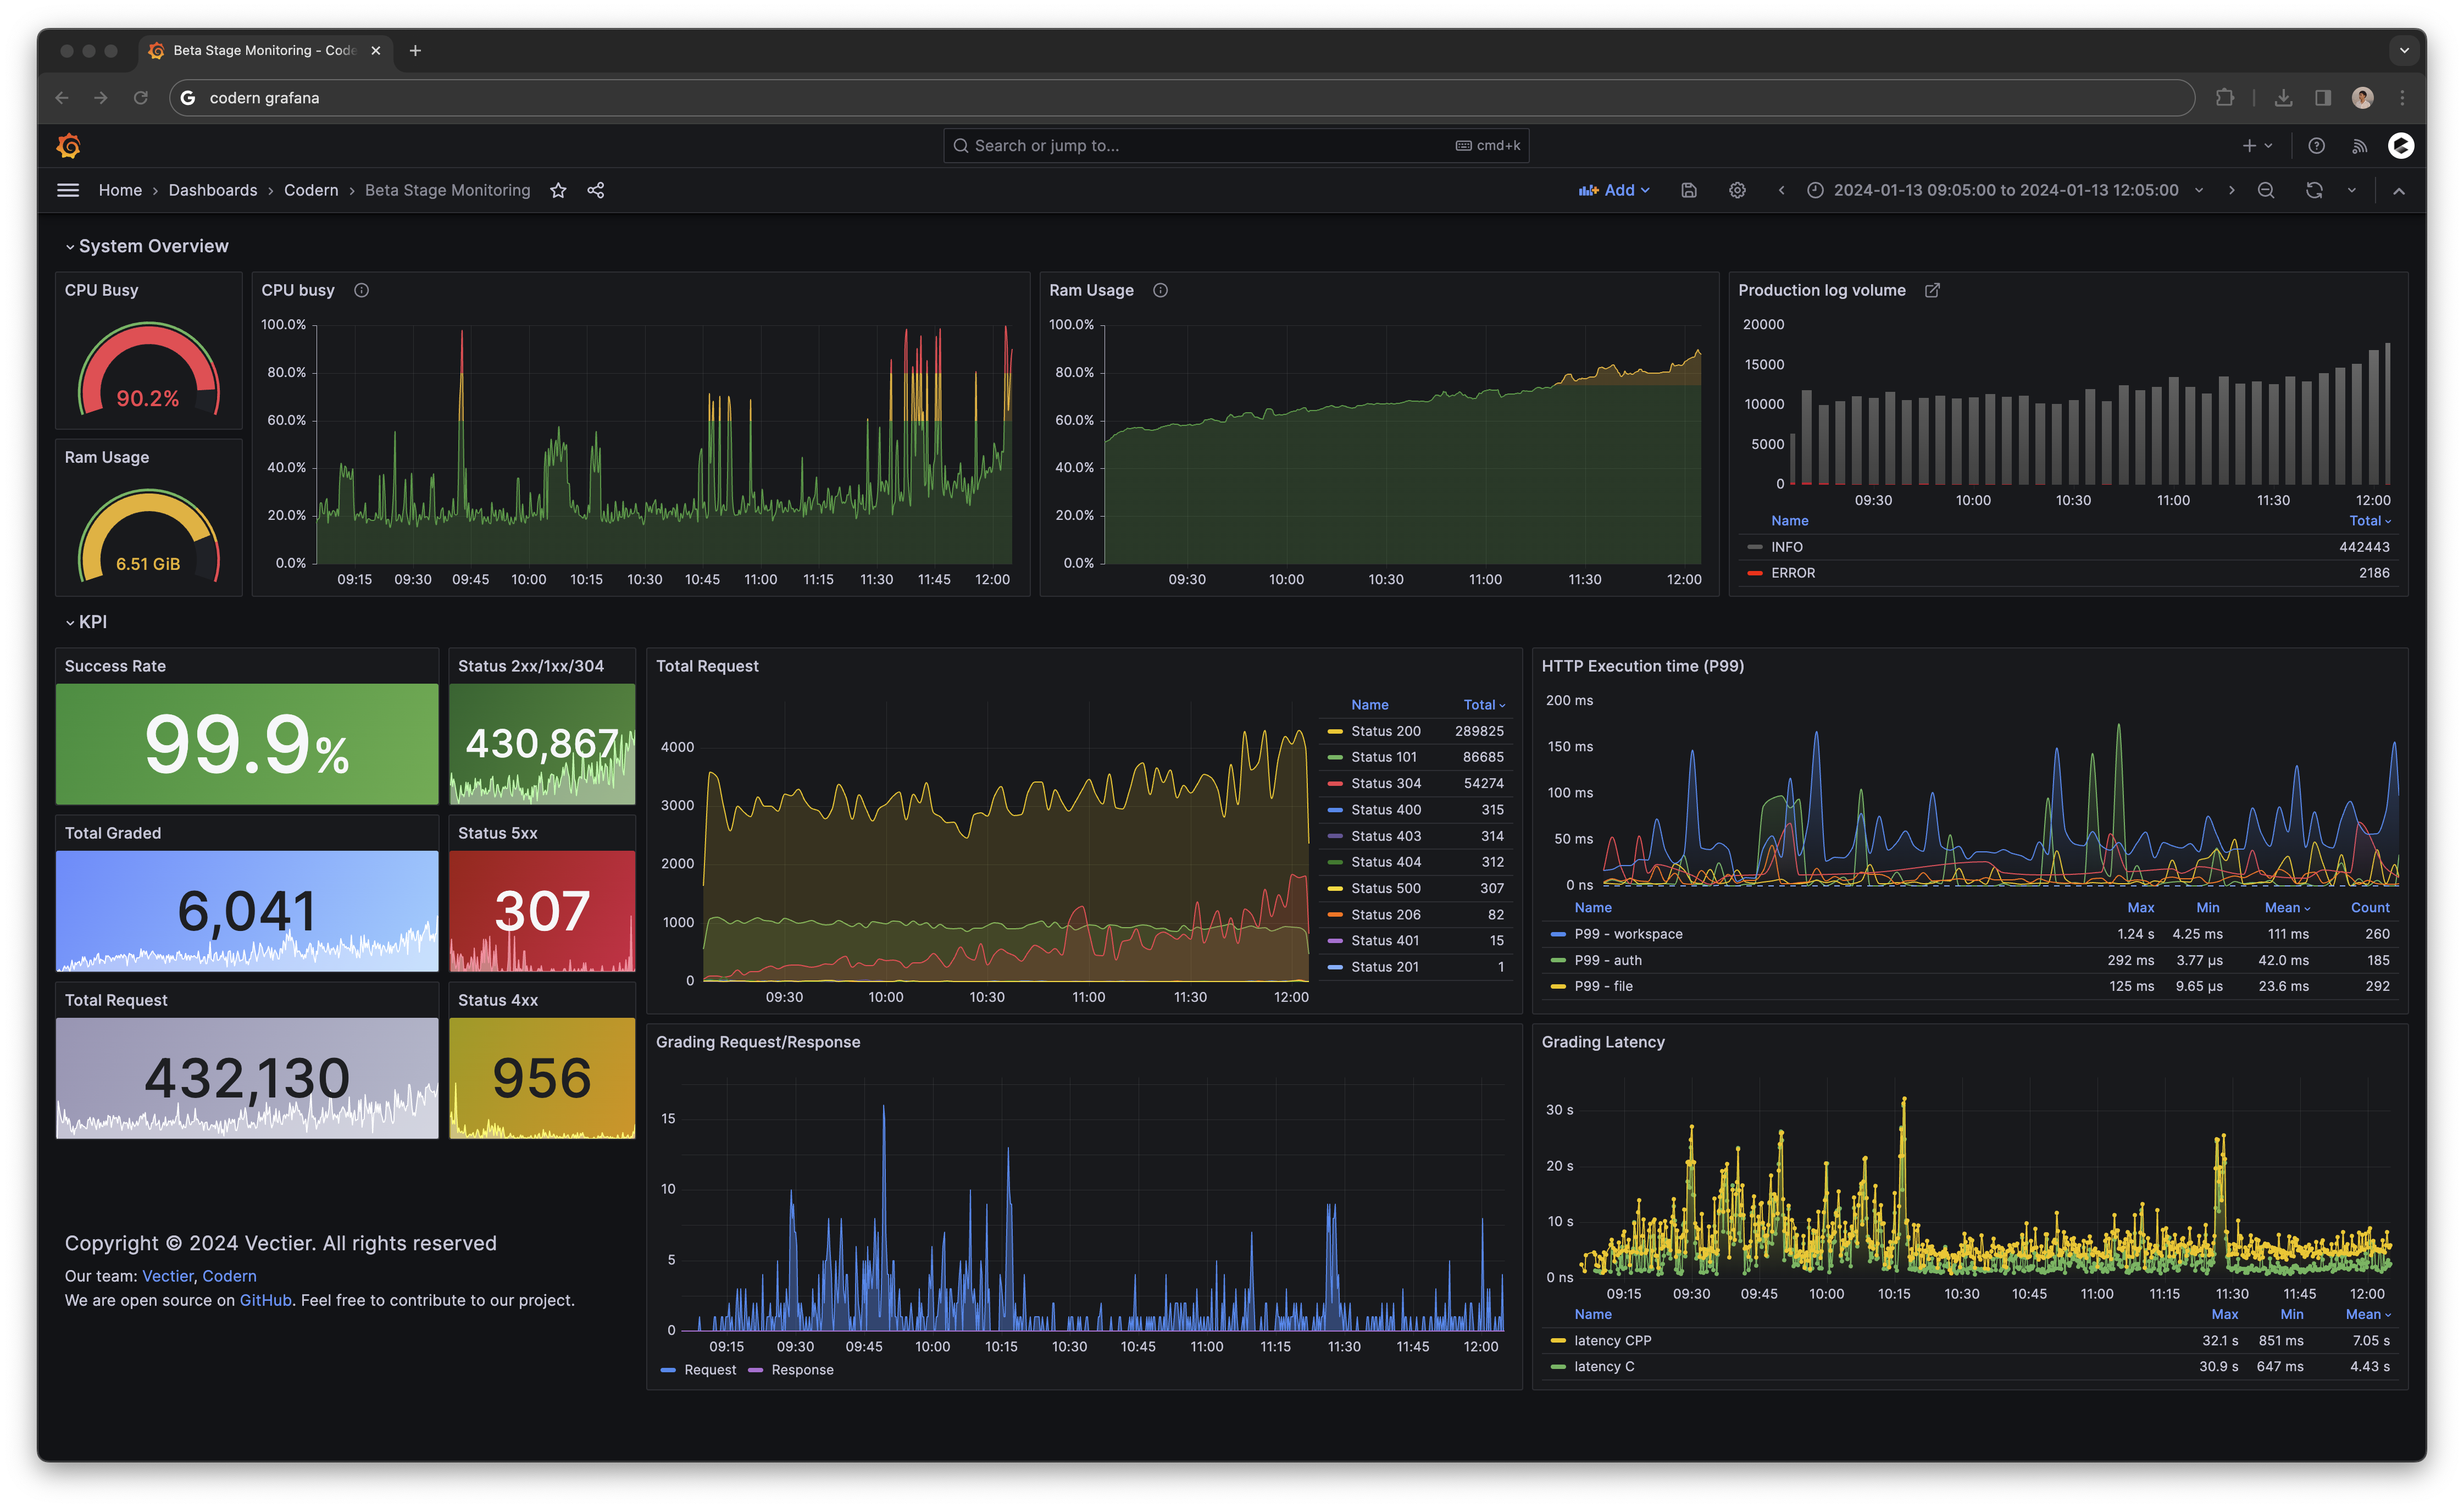Click the share dashboard icon
2464x1508 pixels.
pos(596,190)
